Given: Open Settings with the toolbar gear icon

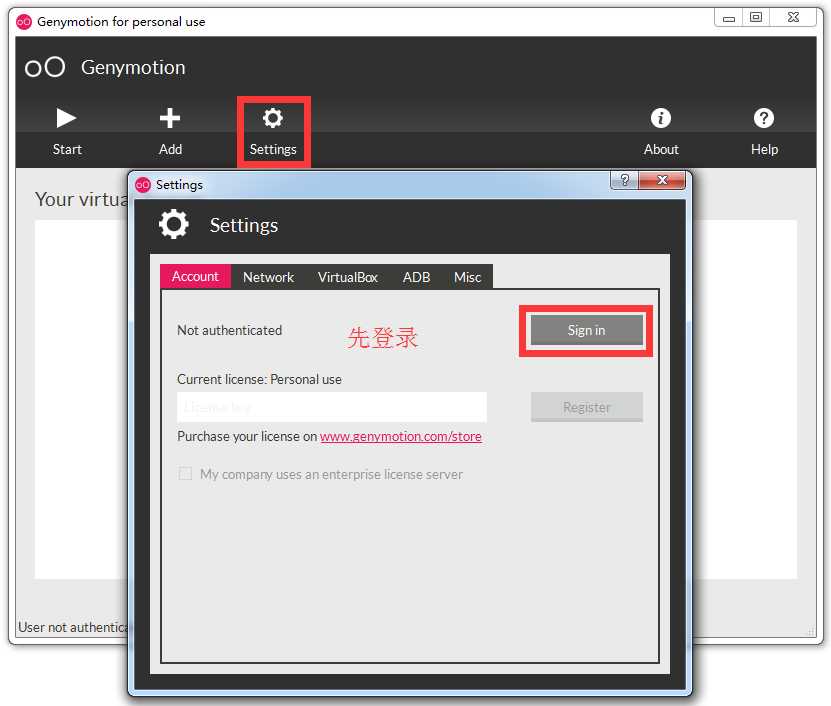Looking at the screenshot, I should (x=273, y=118).
